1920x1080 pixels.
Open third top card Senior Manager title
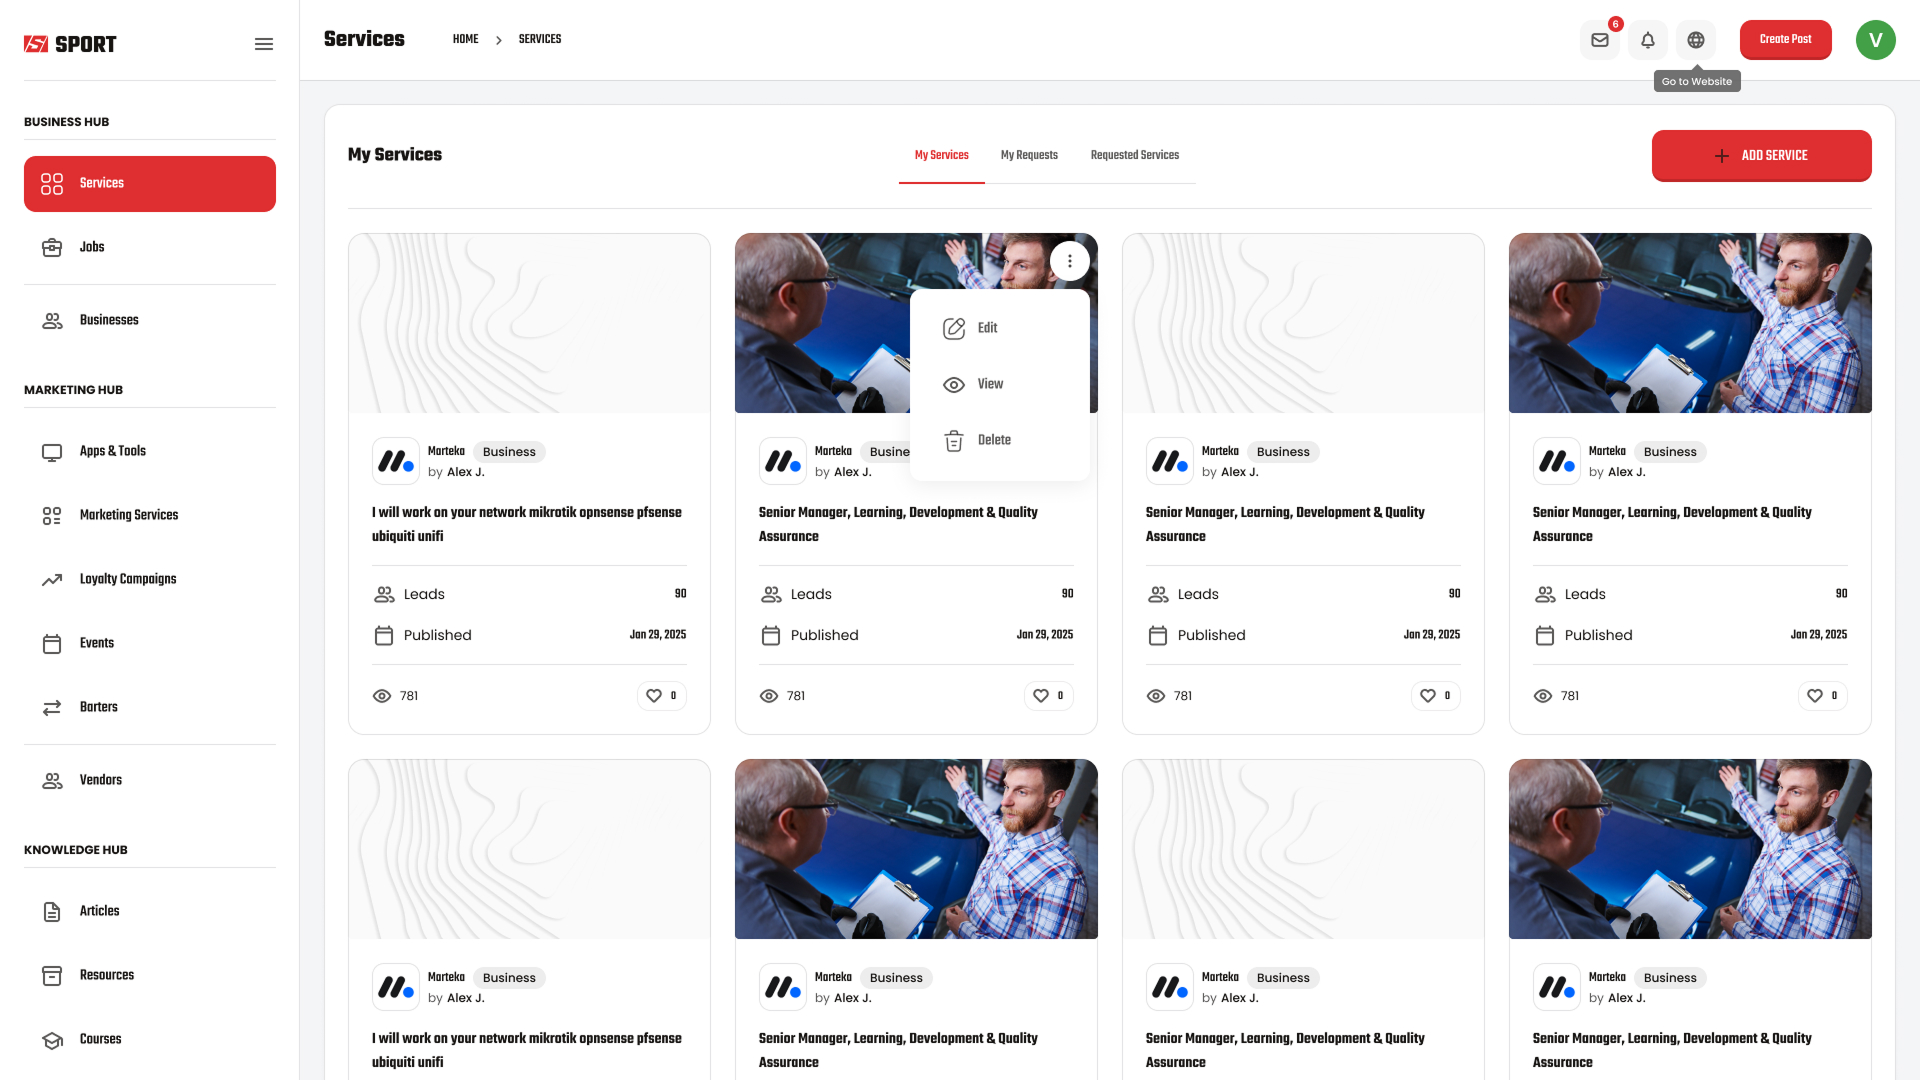1285,524
